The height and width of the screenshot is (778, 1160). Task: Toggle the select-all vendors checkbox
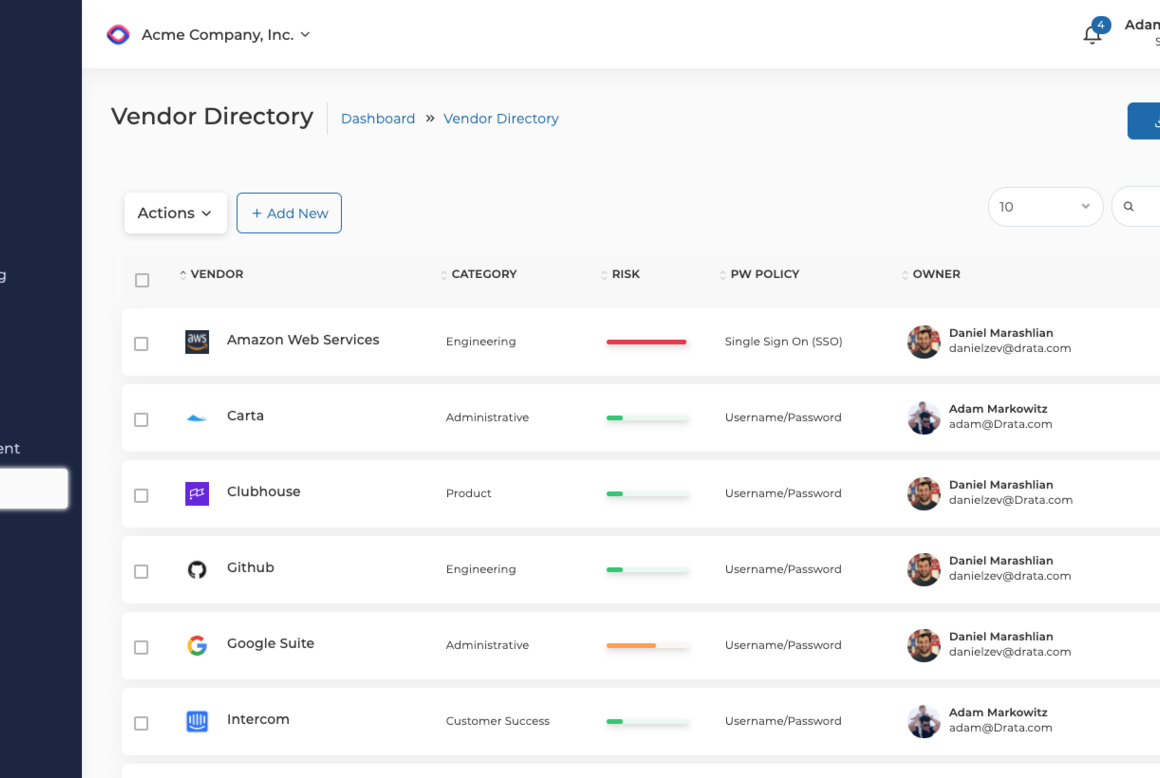click(x=142, y=280)
